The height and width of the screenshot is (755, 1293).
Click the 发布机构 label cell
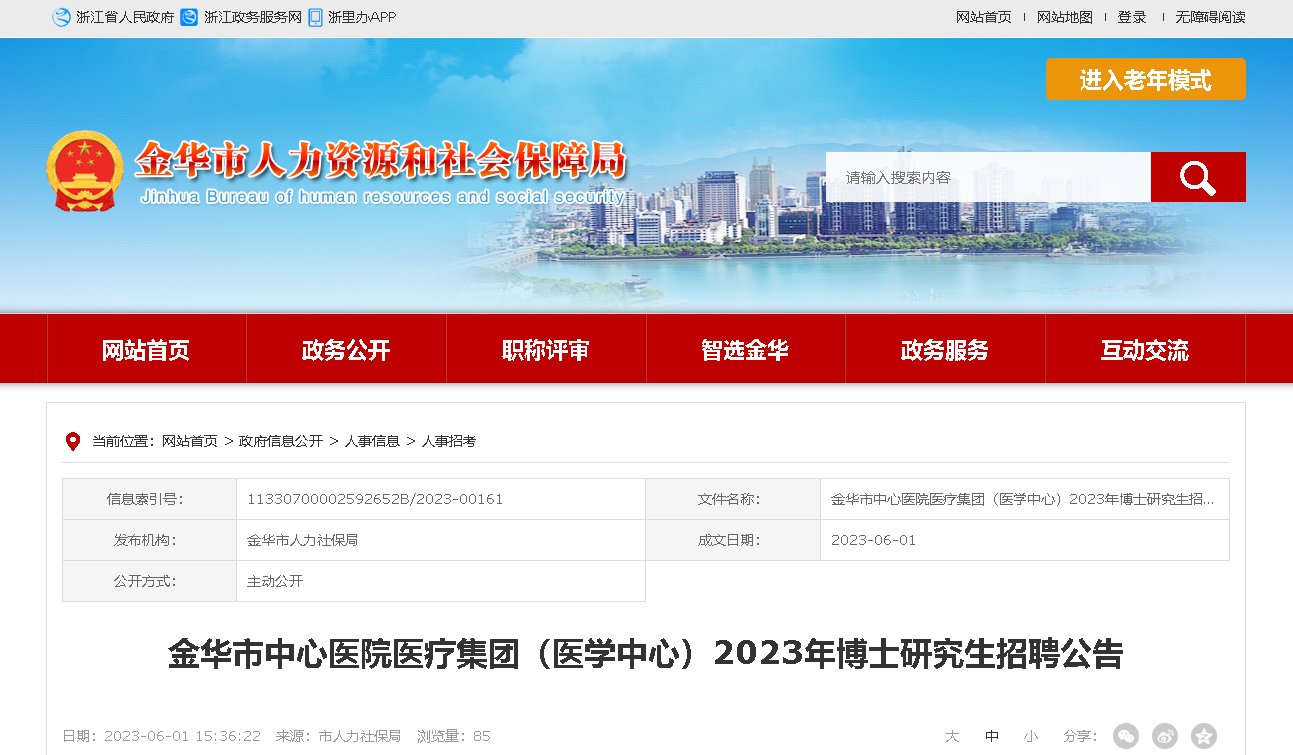[150, 540]
